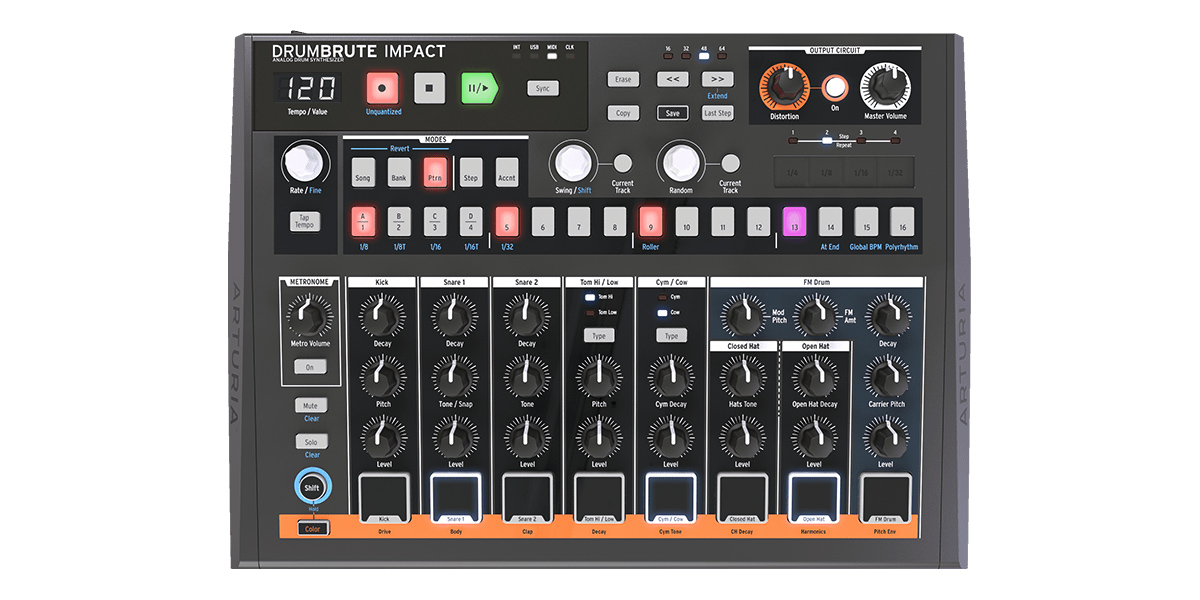This screenshot has height=600, width=1200.
Task: Switch to Song mode
Action: (x=363, y=171)
